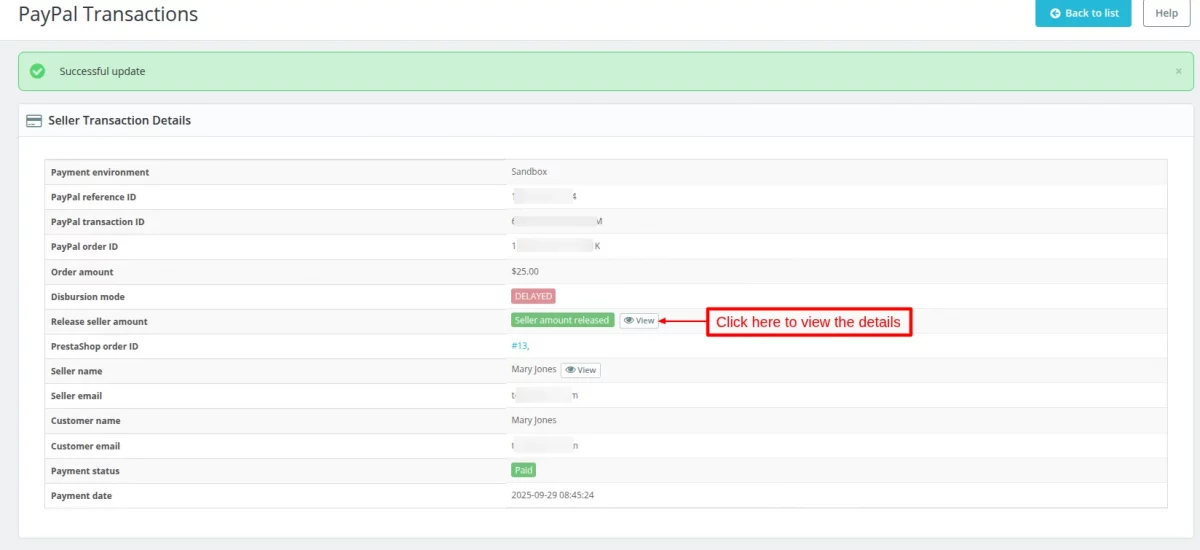Dismiss the Successful update alert
The width and height of the screenshot is (1200, 550).
click(1179, 71)
